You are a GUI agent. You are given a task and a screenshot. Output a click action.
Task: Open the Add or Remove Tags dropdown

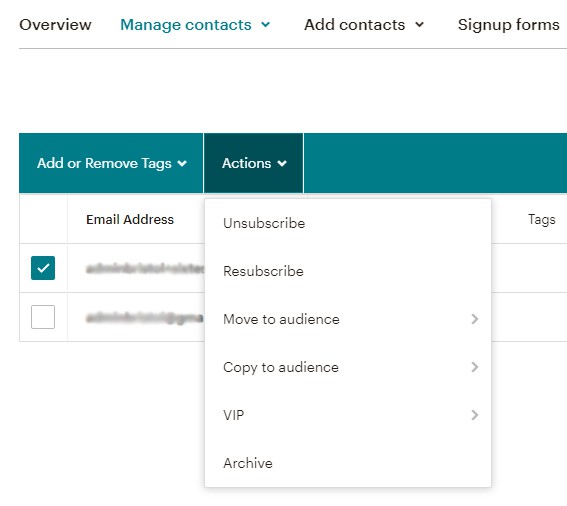pos(111,163)
